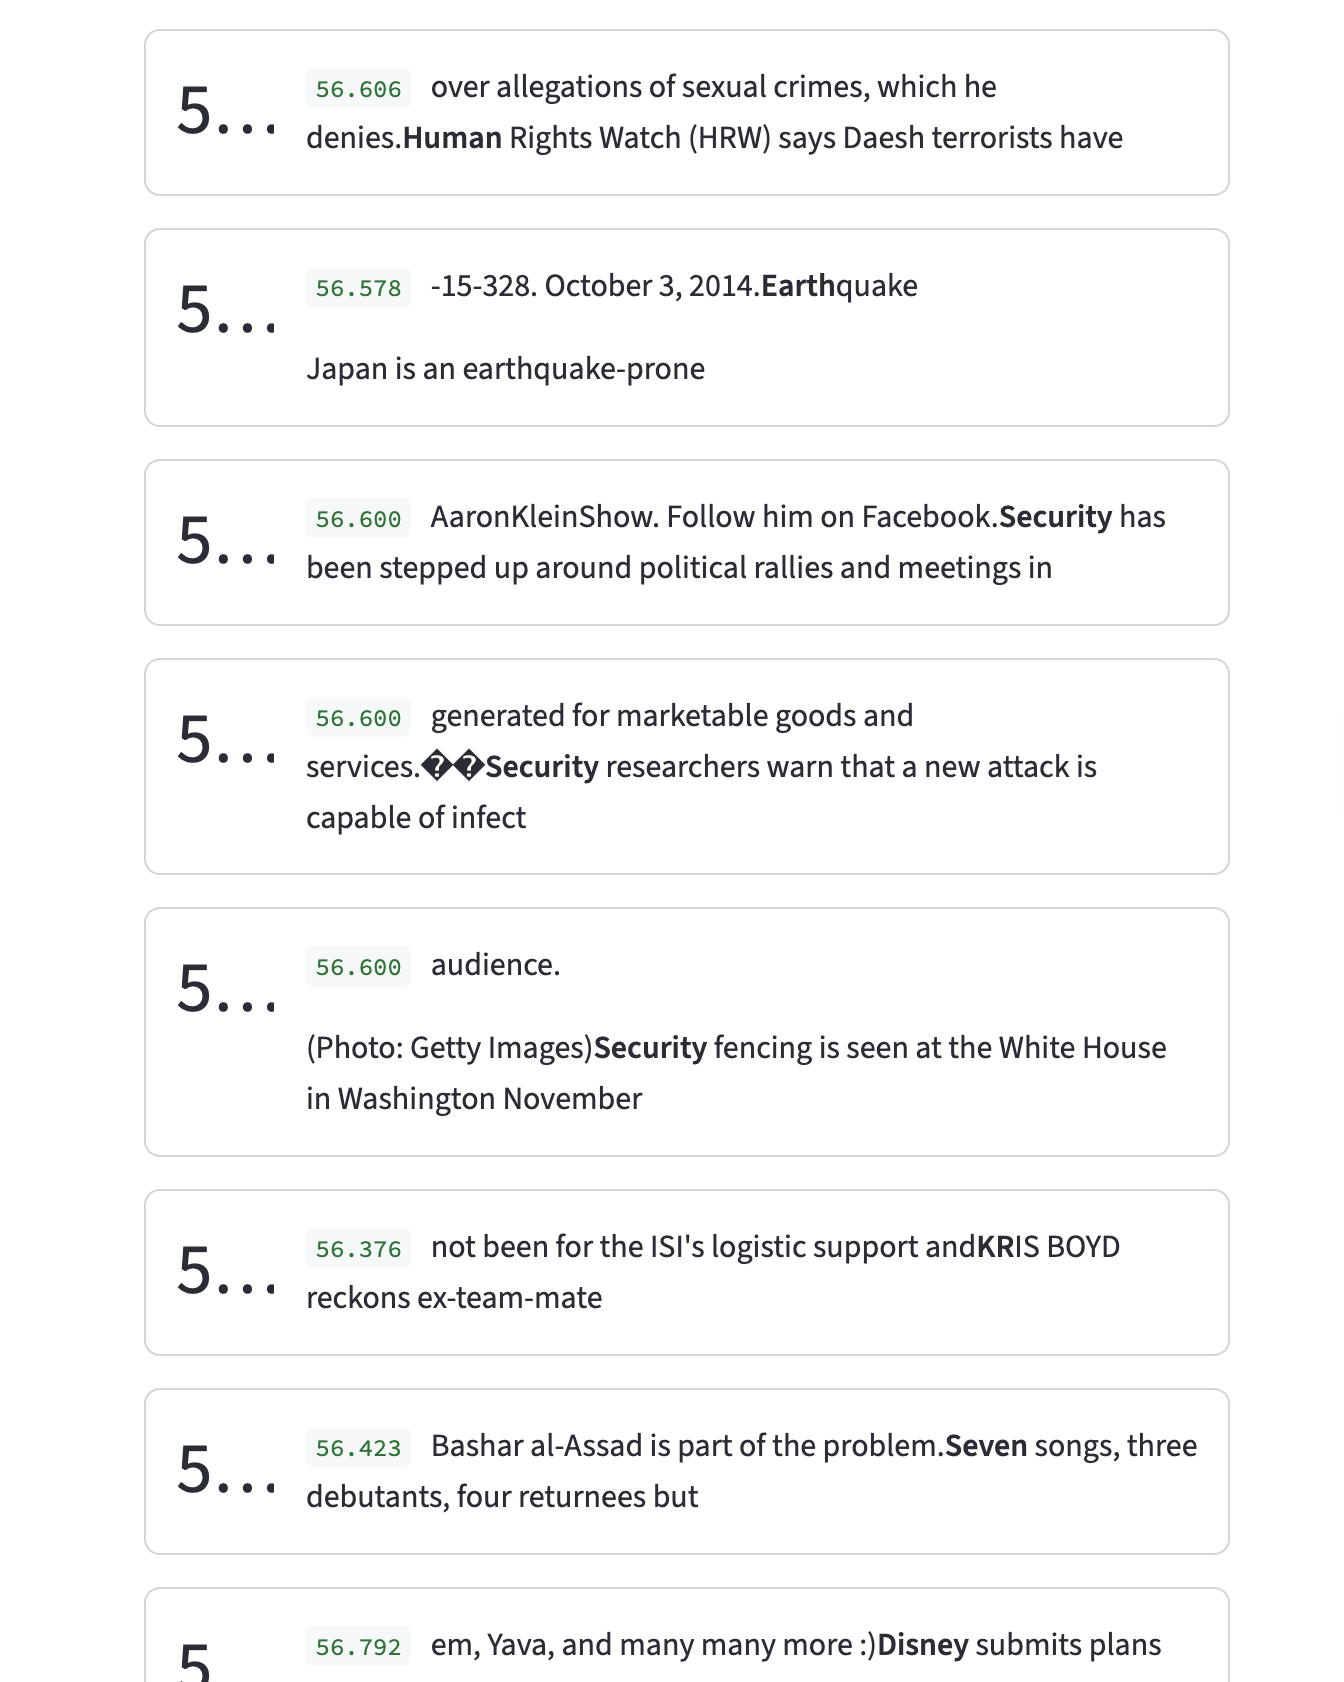Click truncated number in Human Rights Watch card

coord(226,111)
